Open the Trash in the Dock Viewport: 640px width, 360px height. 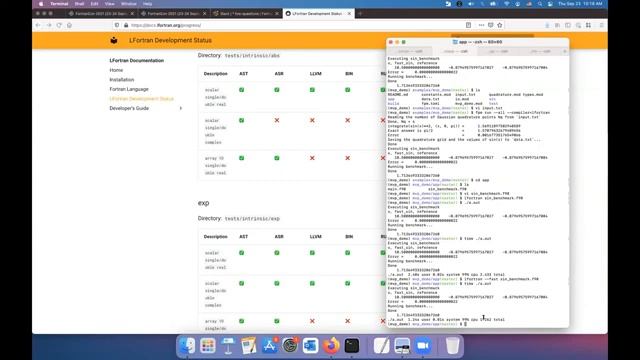452,346
